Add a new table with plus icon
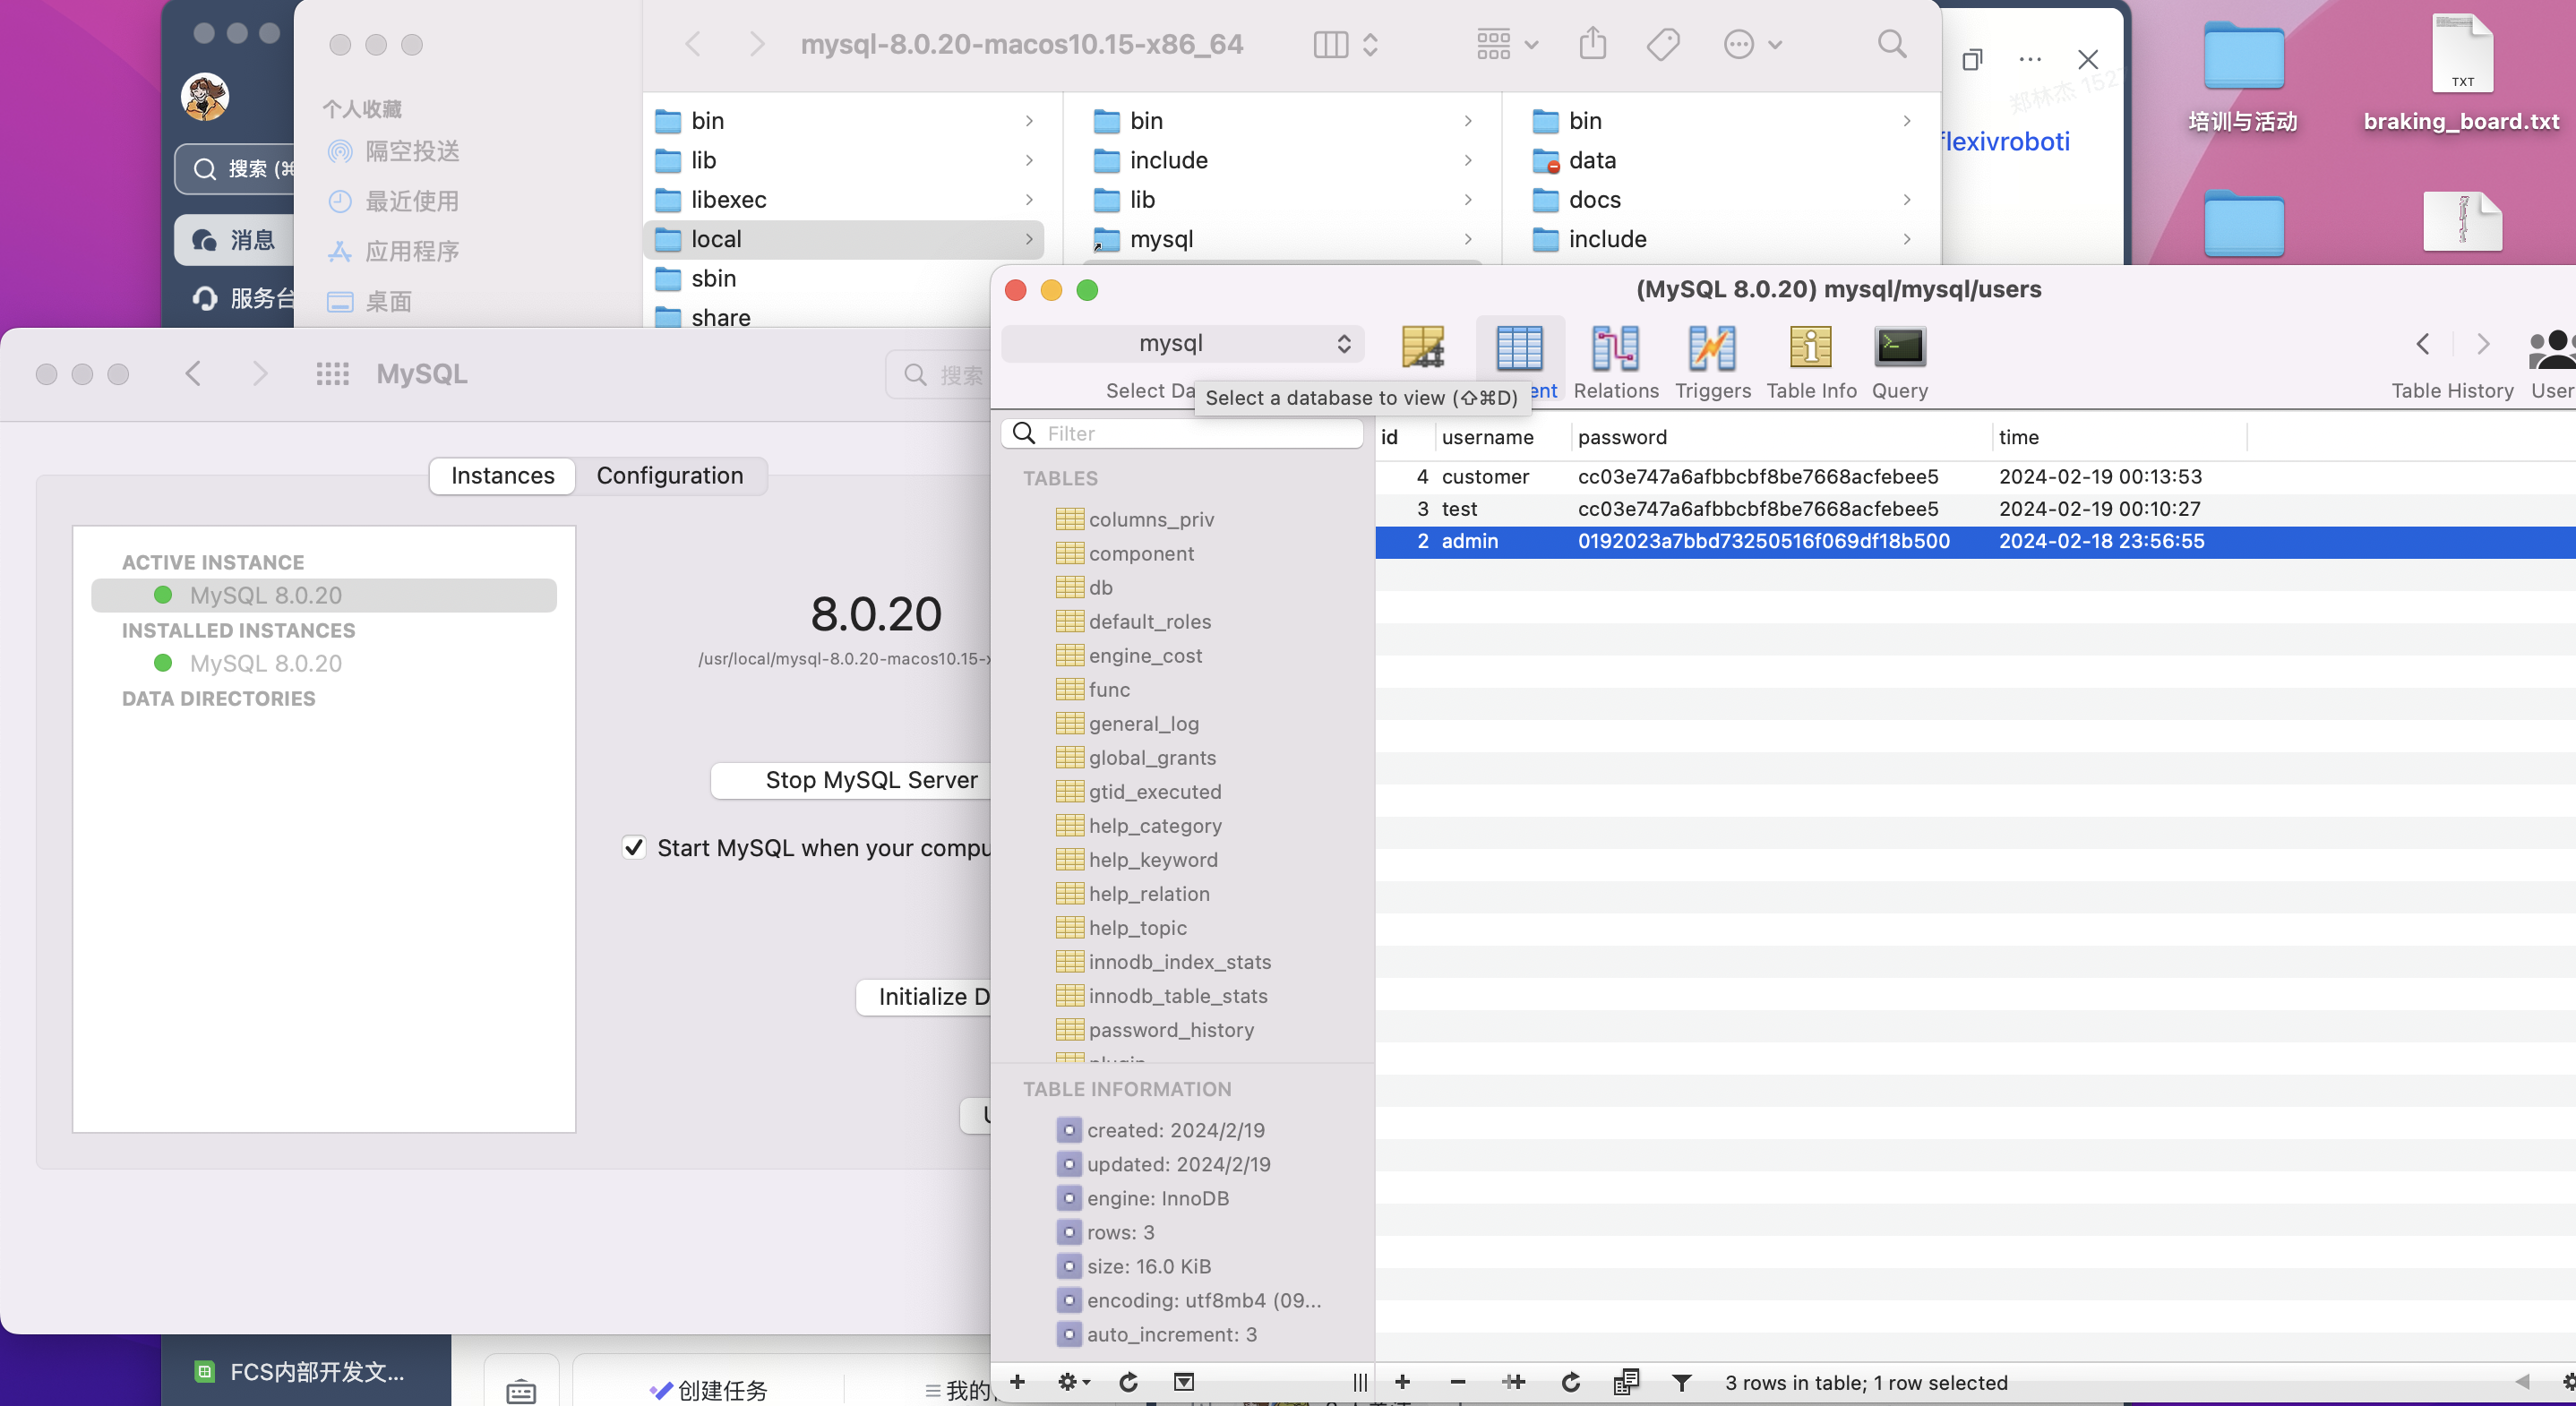This screenshot has width=2576, height=1406. (x=1017, y=1381)
